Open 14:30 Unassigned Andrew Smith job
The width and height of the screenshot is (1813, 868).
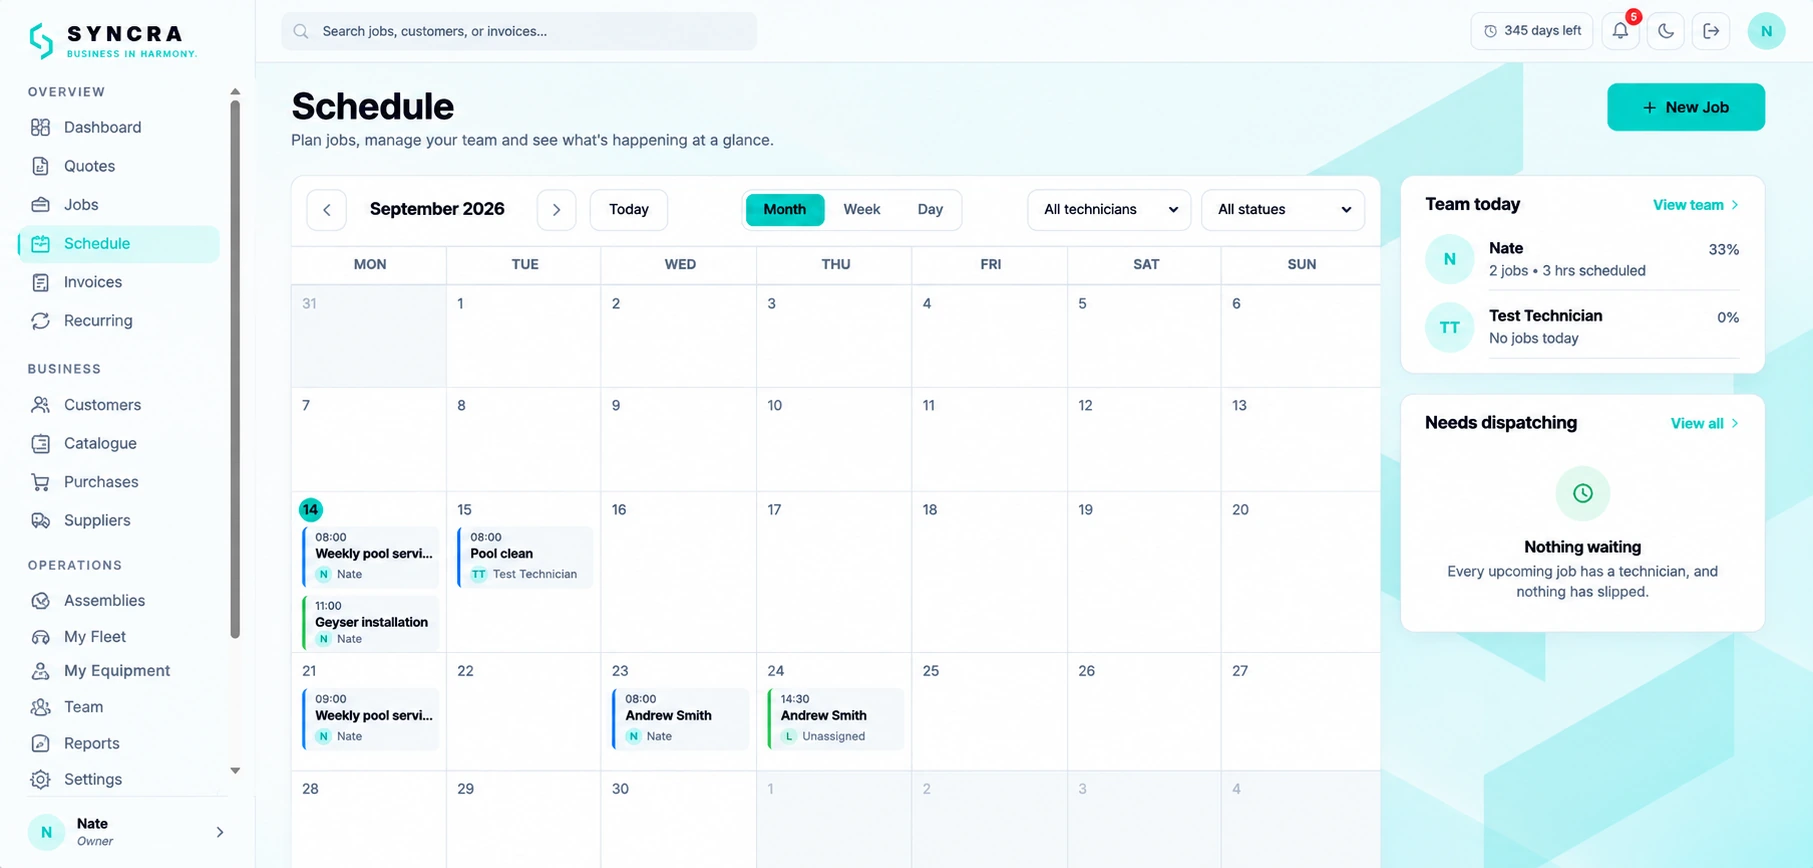pyautogui.click(x=836, y=718)
